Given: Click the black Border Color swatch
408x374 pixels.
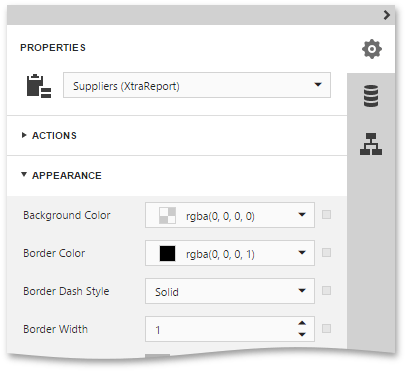Looking at the screenshot, I should [x=167, y=254].
